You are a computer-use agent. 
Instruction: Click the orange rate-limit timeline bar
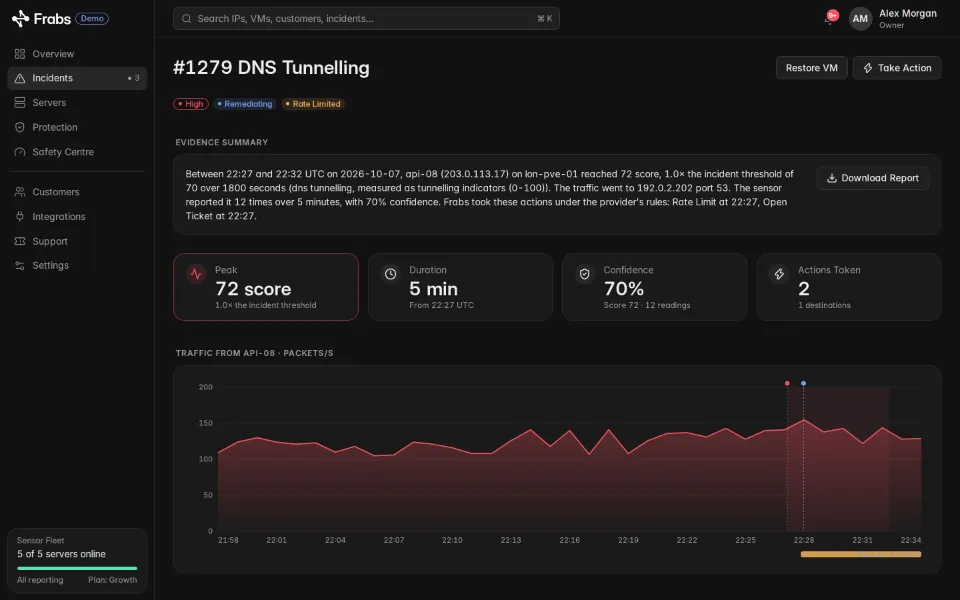(x=861, y=554)
